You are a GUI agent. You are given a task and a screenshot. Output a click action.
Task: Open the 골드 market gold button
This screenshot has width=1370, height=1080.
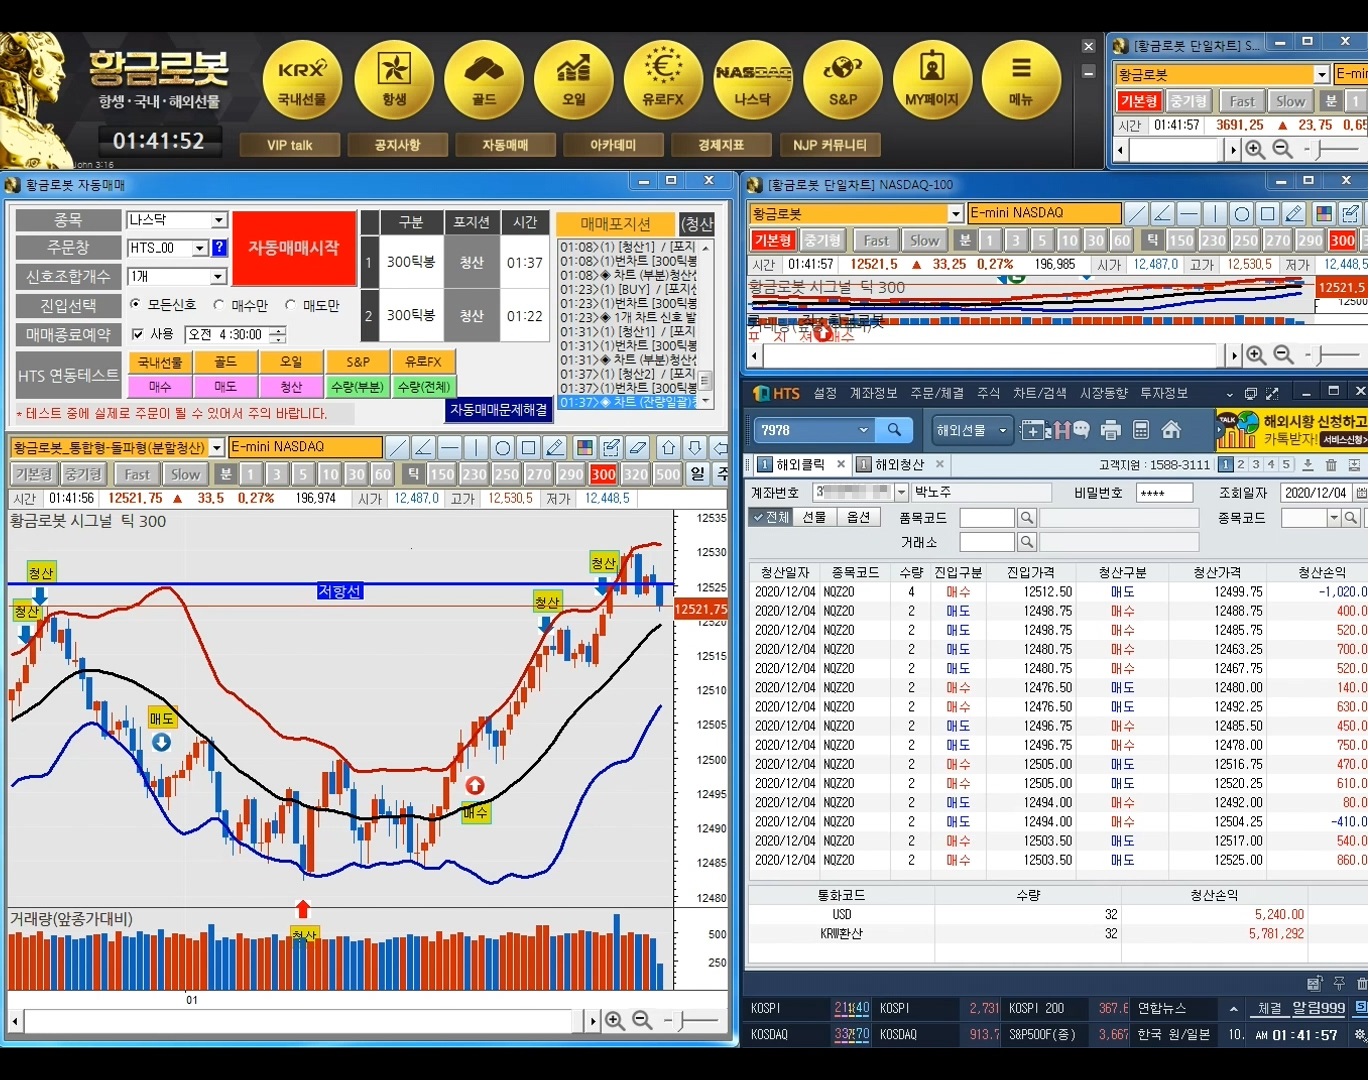coord(484,81)
